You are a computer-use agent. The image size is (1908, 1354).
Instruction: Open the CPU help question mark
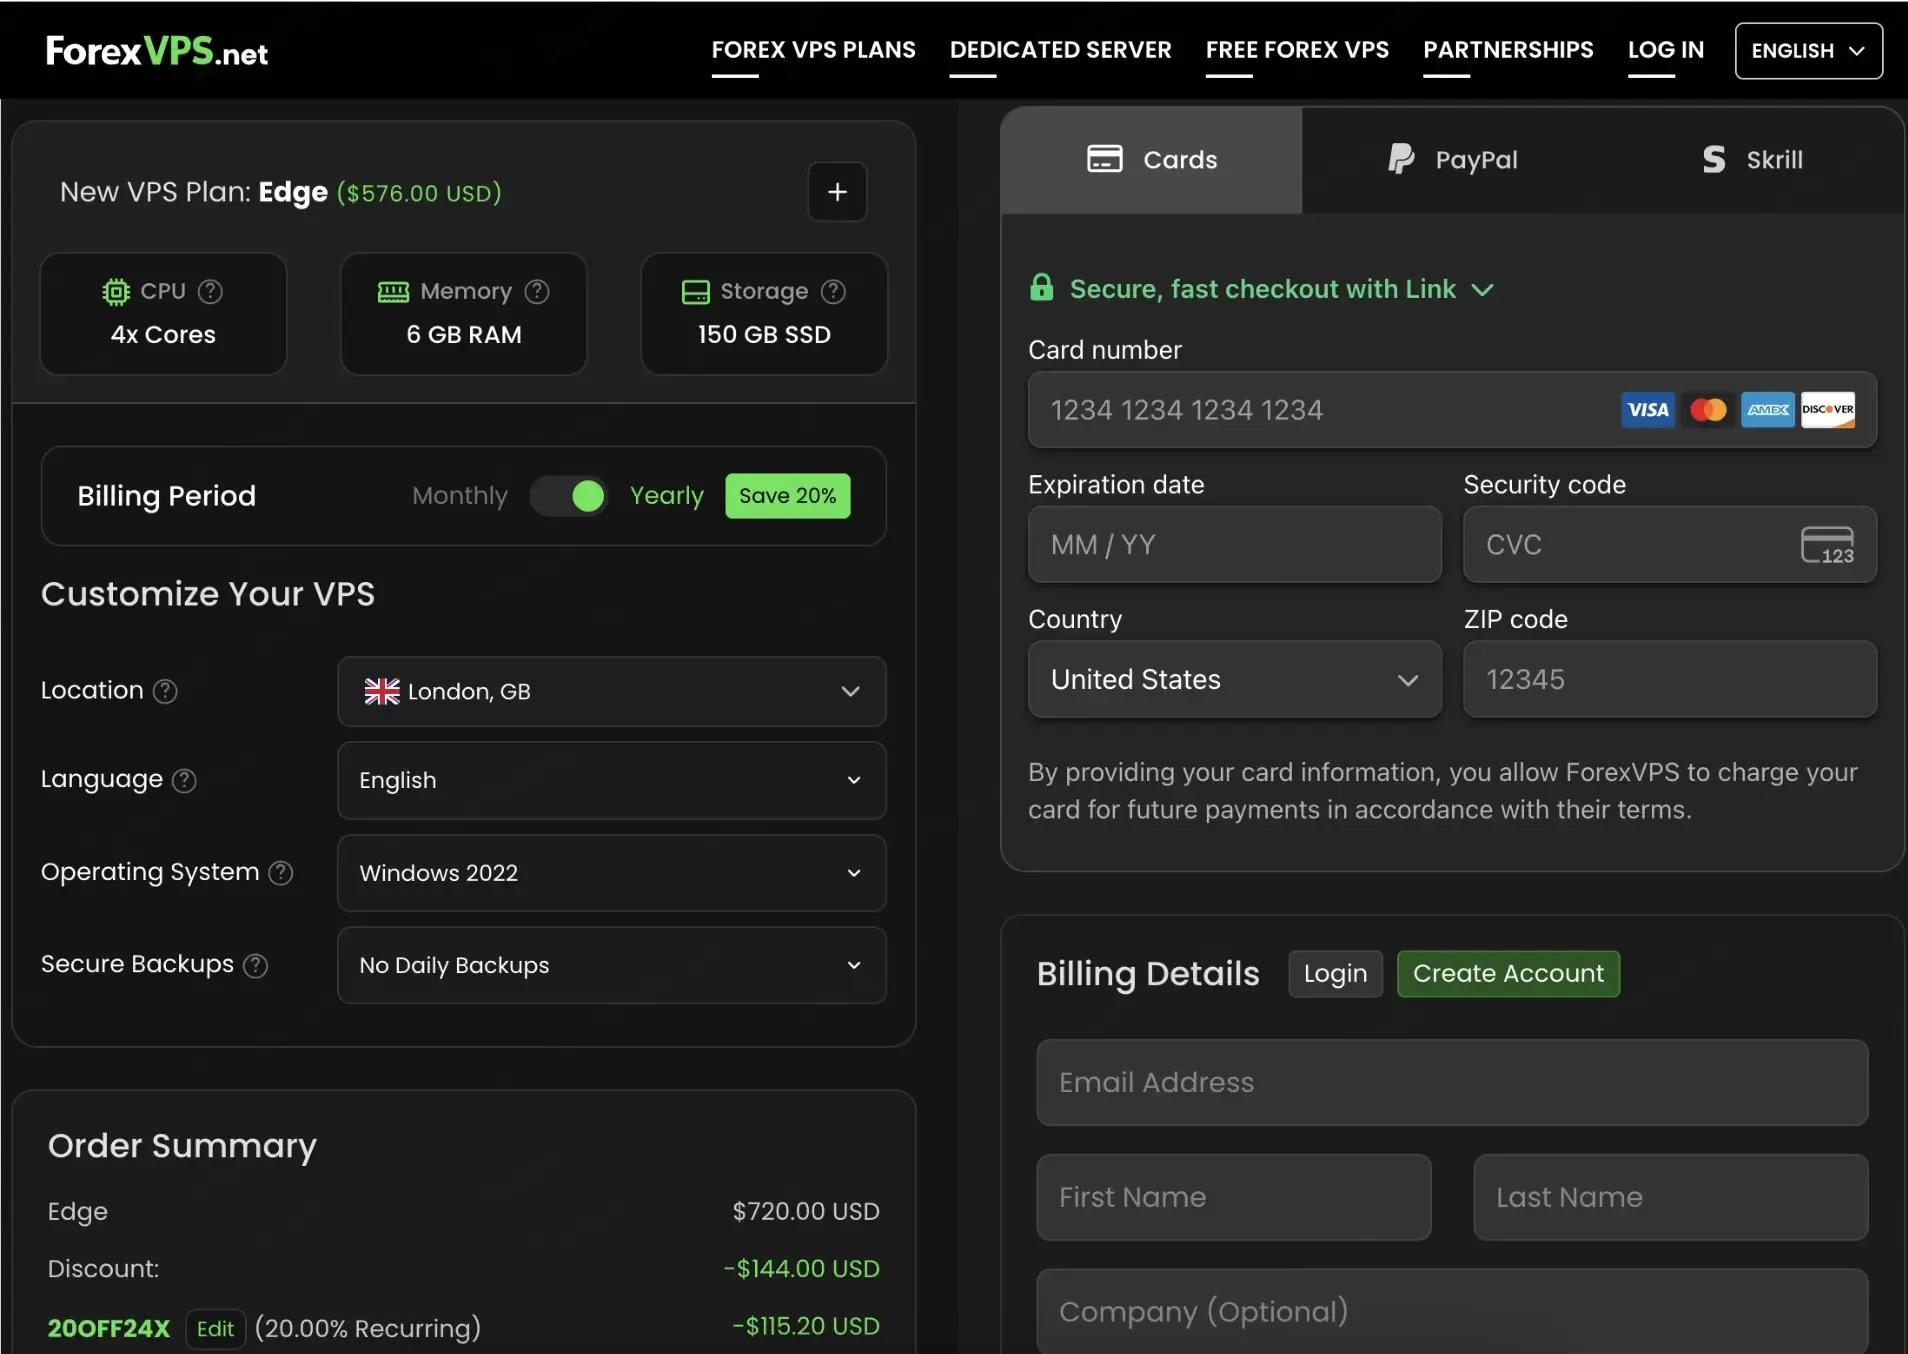pyautogui.click(x=210, y=291)
